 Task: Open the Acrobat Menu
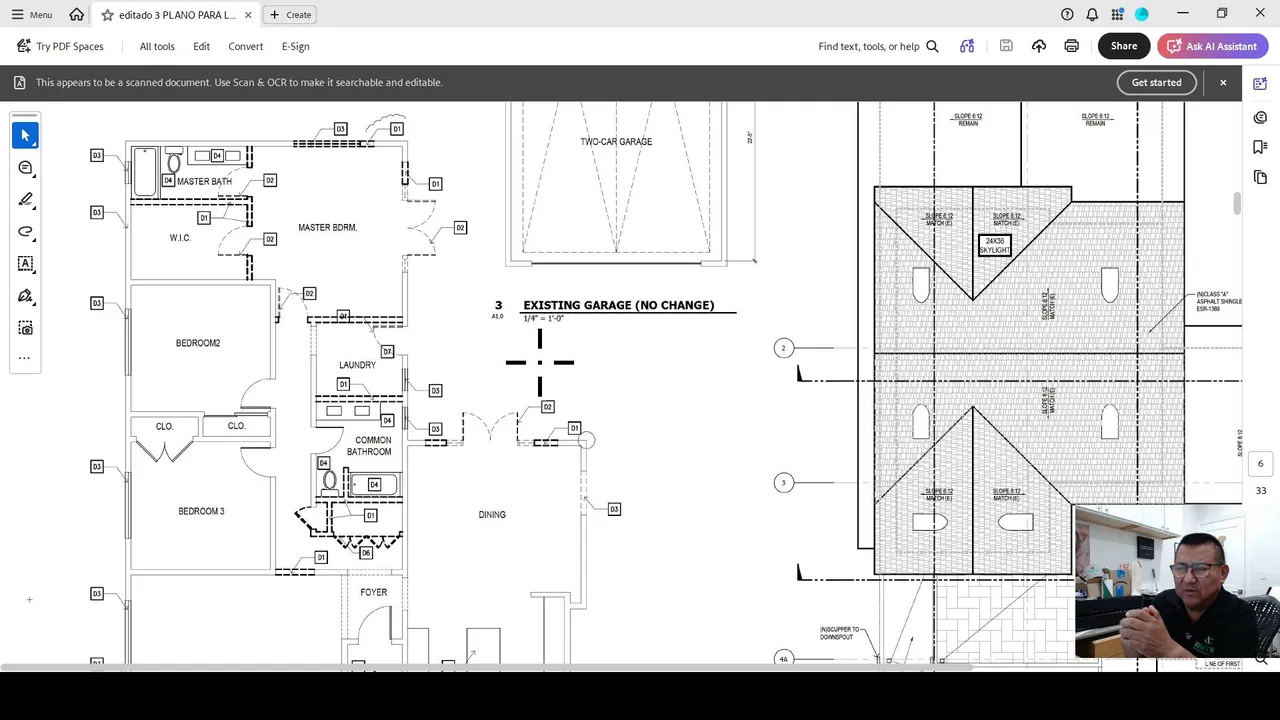tap(31, 15)
